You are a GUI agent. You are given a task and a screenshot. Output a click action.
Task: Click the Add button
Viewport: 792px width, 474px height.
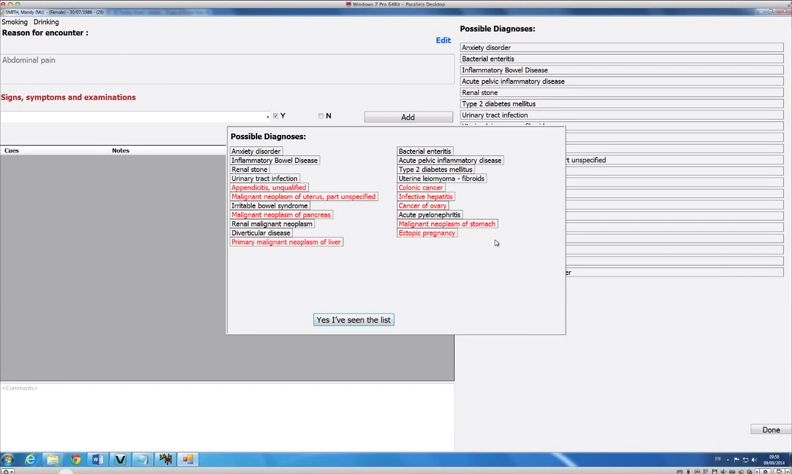[x=408, y=117]
